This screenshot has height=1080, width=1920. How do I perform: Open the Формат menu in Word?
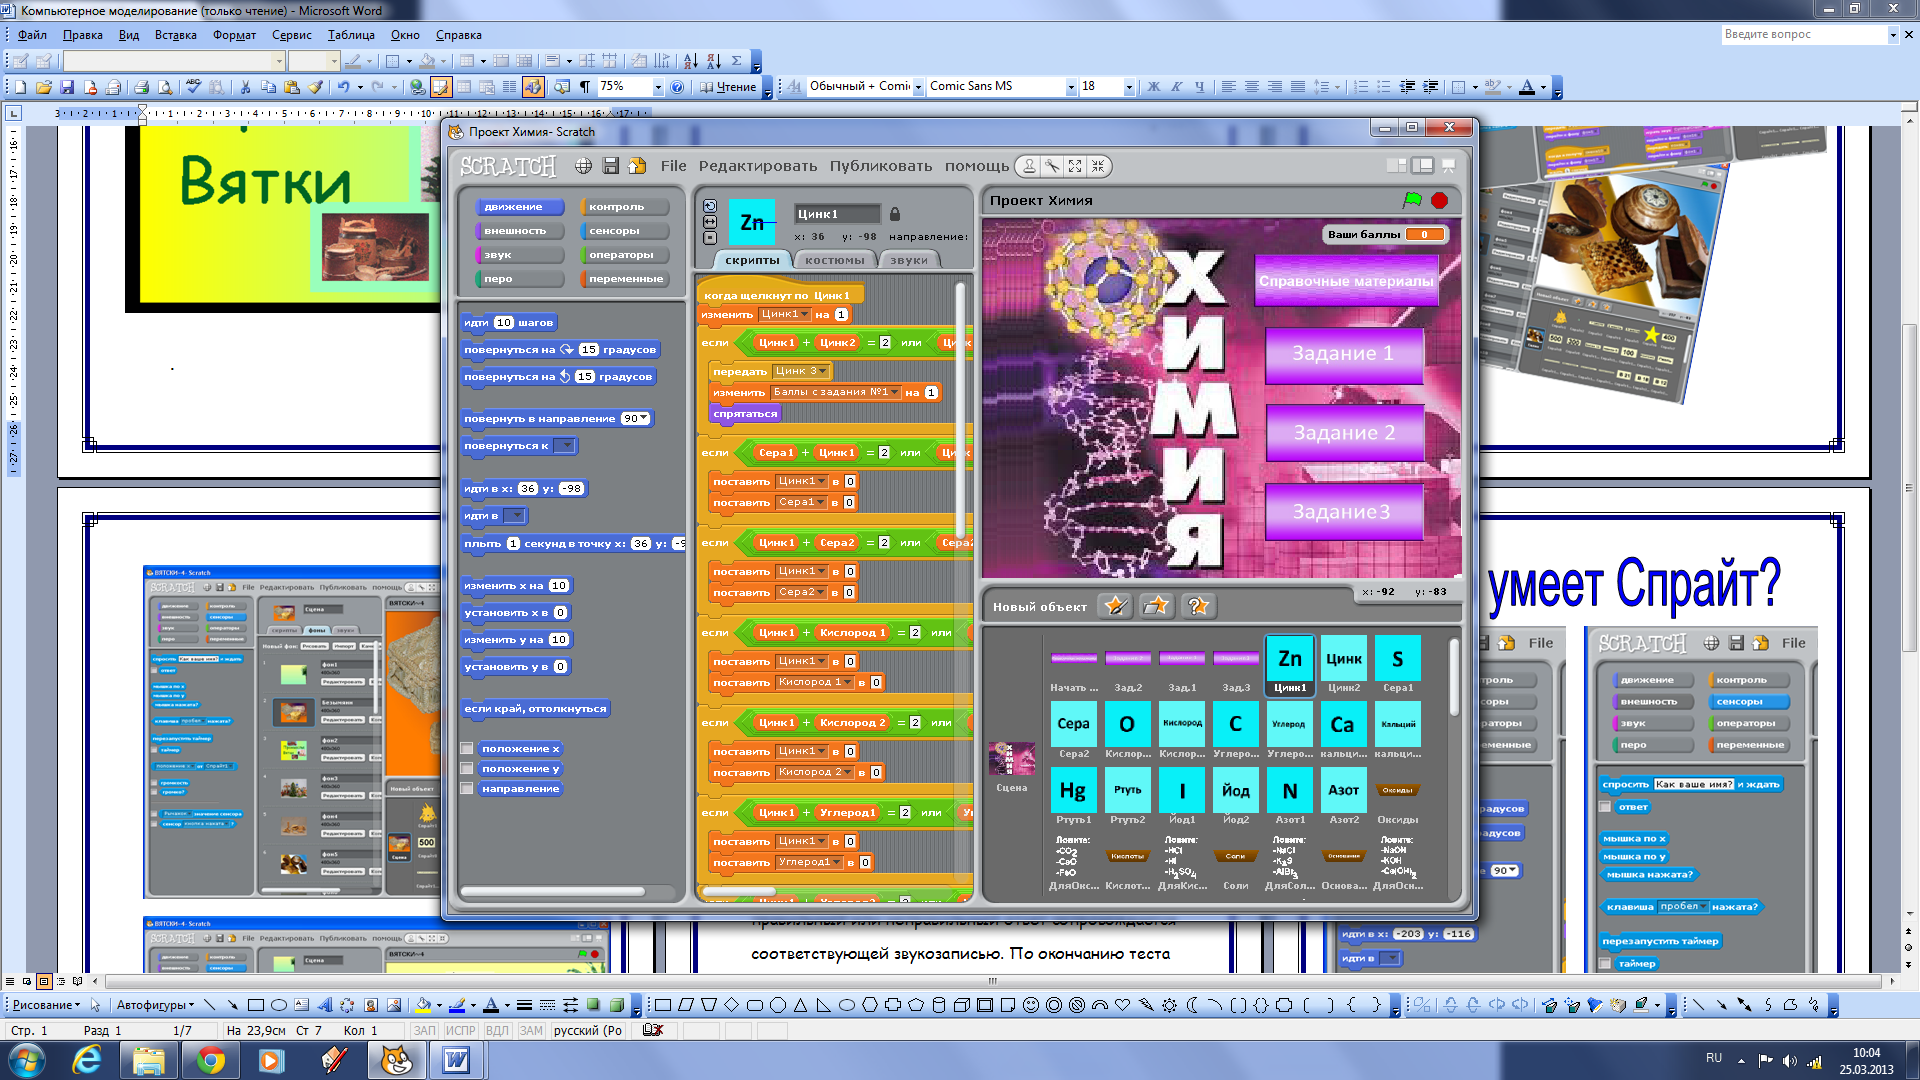234,35
